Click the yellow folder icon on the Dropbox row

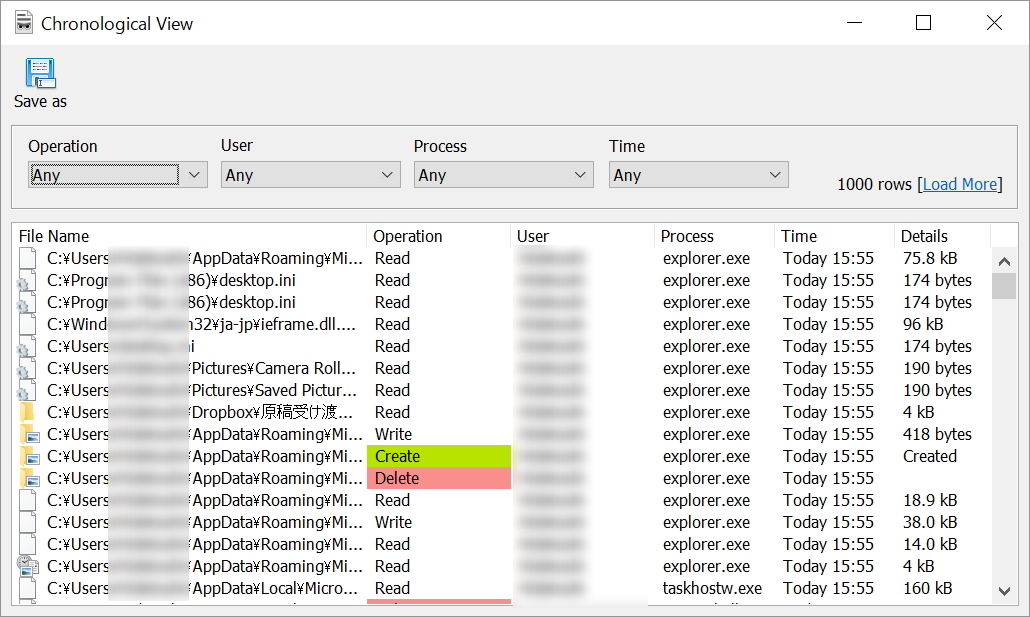pyautogui.click(x=26, y=411)
